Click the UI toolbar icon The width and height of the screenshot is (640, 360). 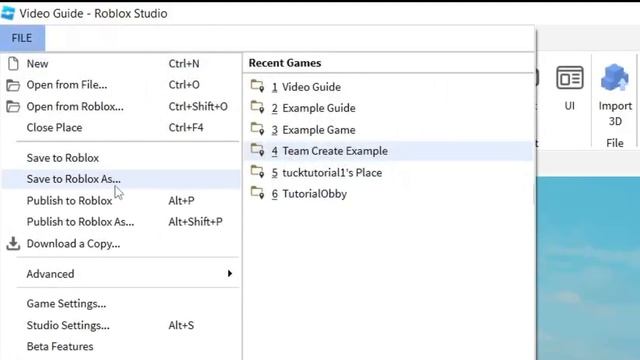pos(570,78)
